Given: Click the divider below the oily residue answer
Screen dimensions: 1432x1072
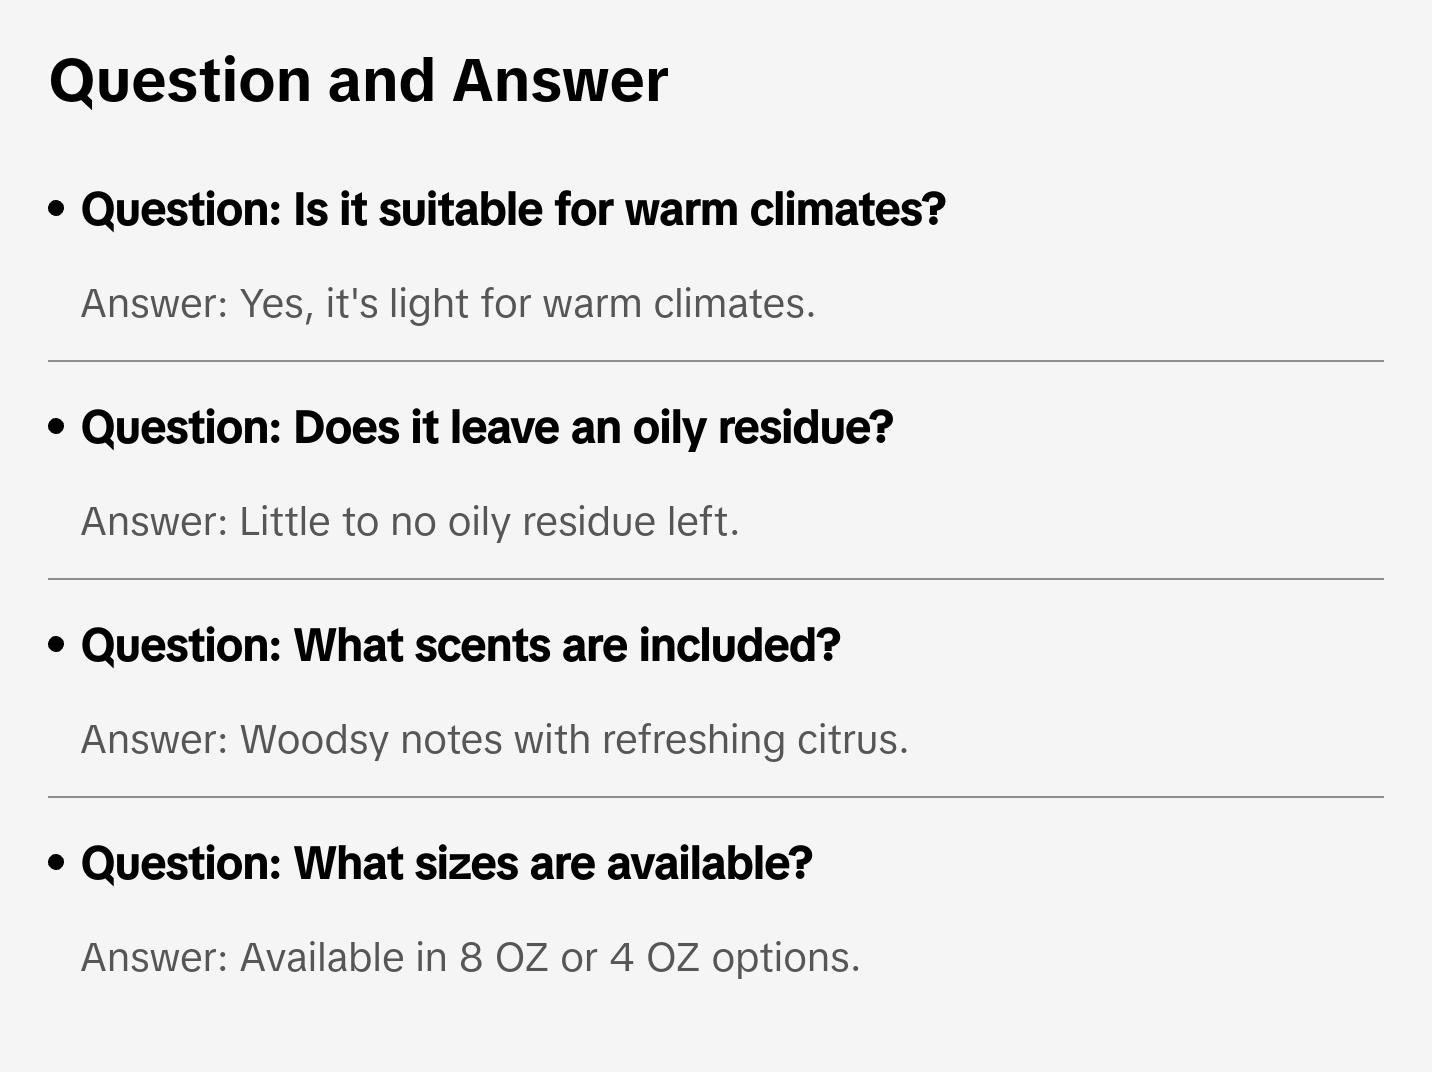Looking at the screenshot, I should pyautogui.click(x=716, y=579).
